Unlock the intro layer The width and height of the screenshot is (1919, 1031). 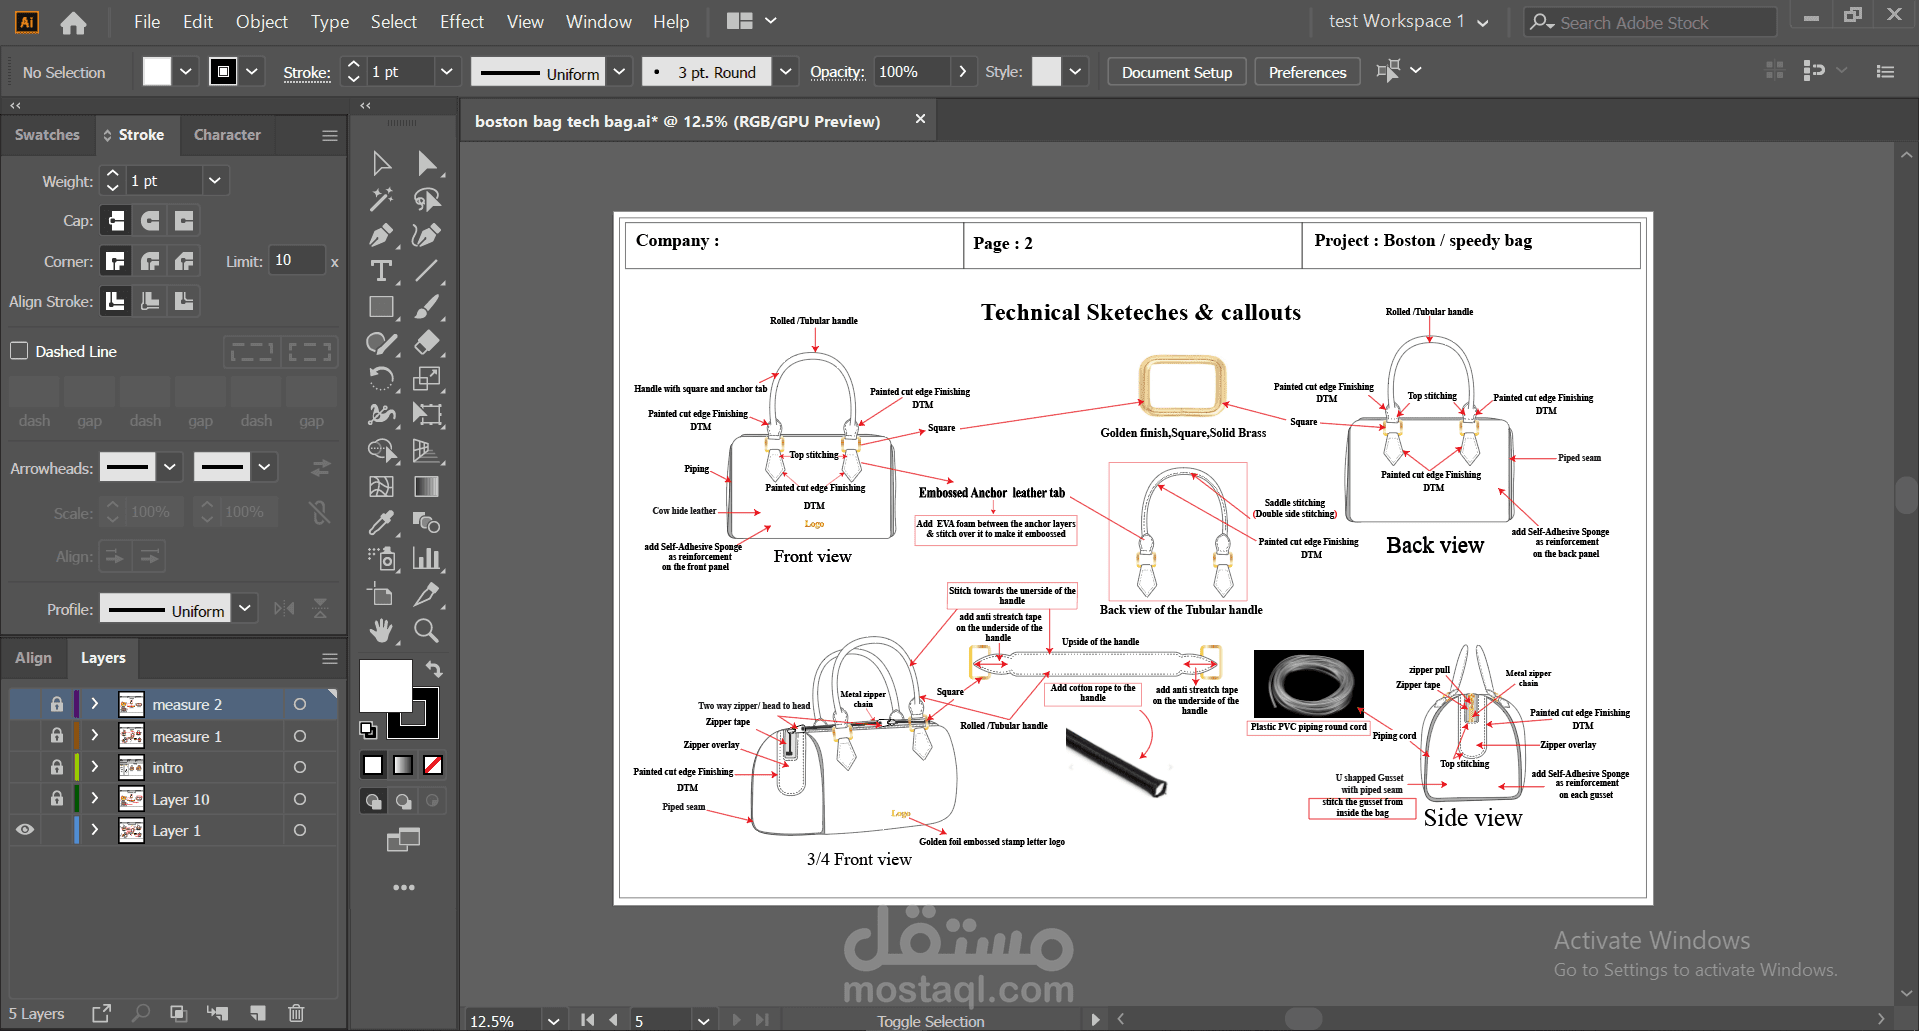57,767
